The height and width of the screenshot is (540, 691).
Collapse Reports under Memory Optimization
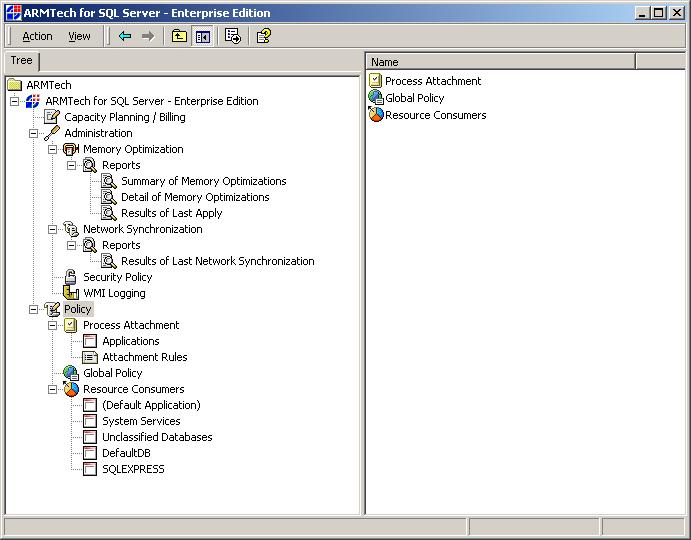(71, 165)
